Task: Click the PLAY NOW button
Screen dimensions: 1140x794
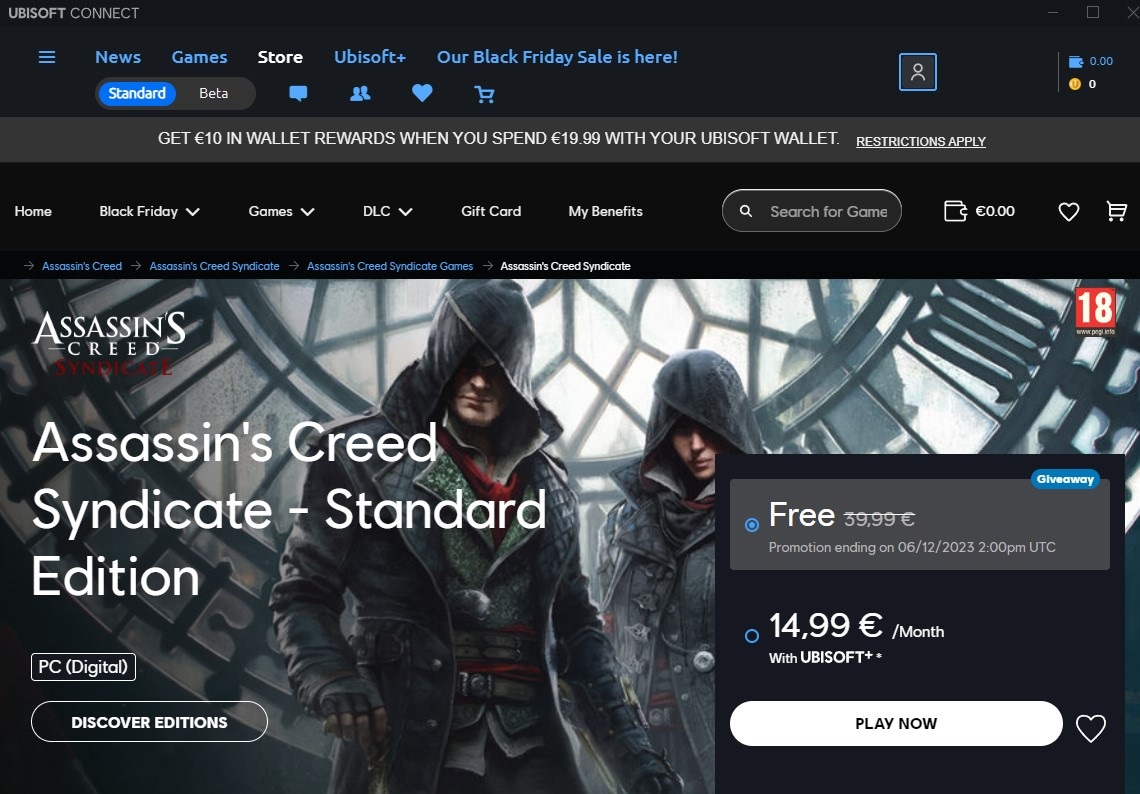Action: click(x=896, y=723)
